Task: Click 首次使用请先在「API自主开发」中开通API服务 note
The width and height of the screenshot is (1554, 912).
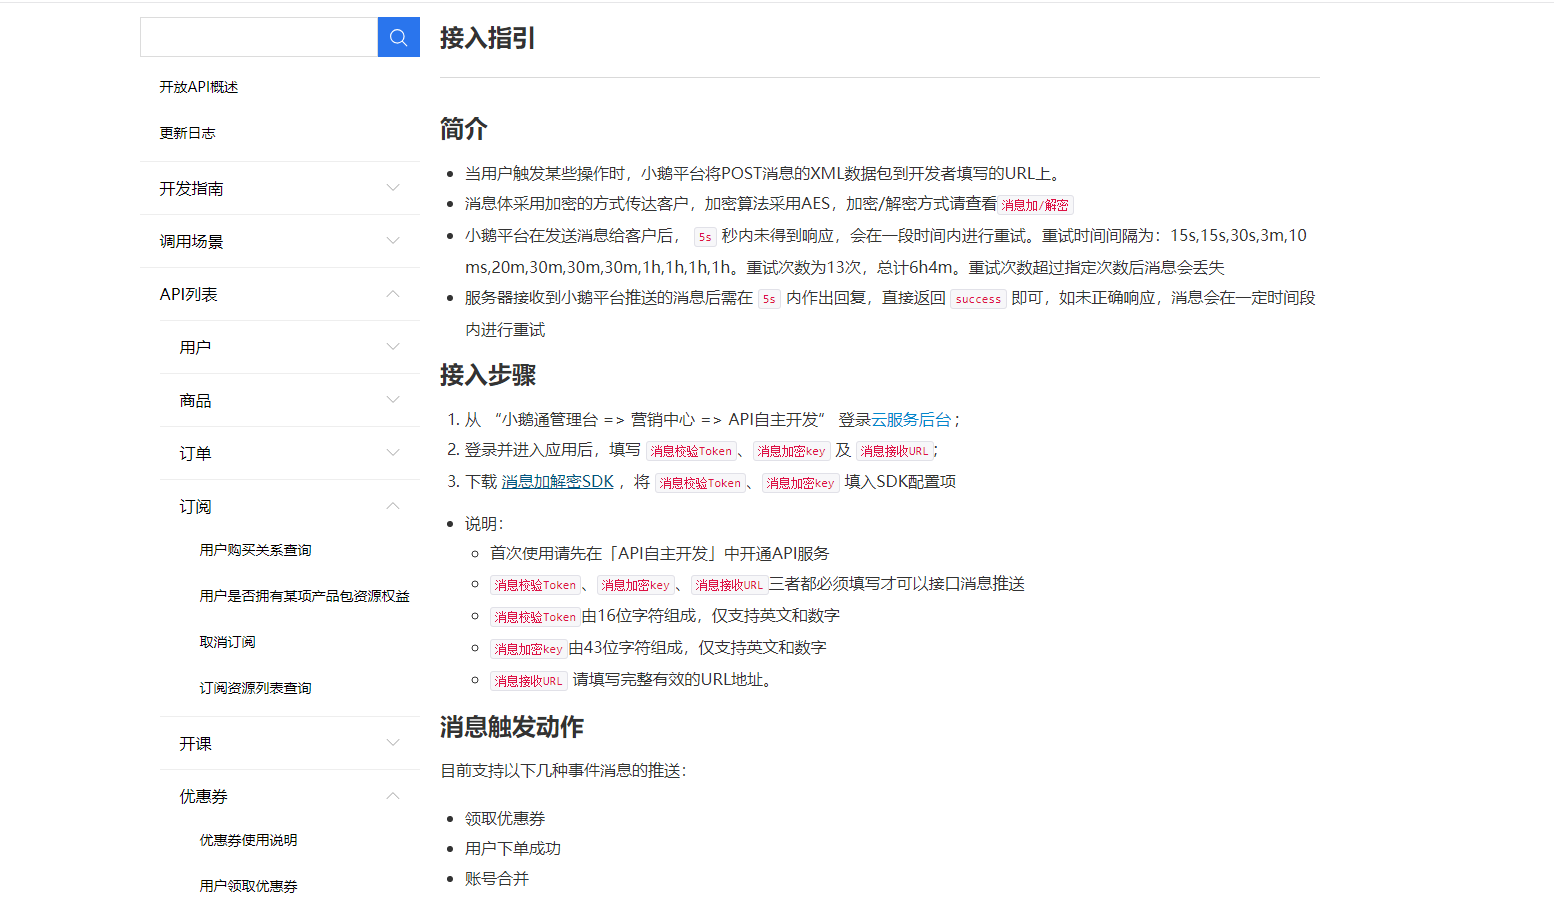Action: click(x=660, y=554)
